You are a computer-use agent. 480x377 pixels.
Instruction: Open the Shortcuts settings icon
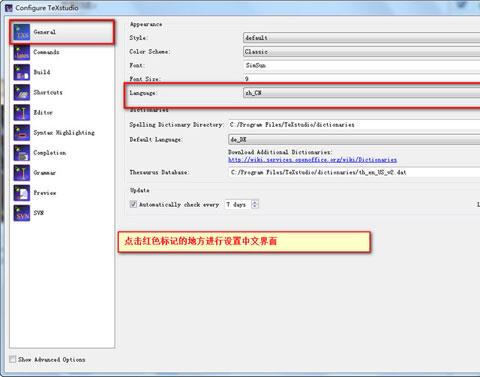tap(22, 92)
